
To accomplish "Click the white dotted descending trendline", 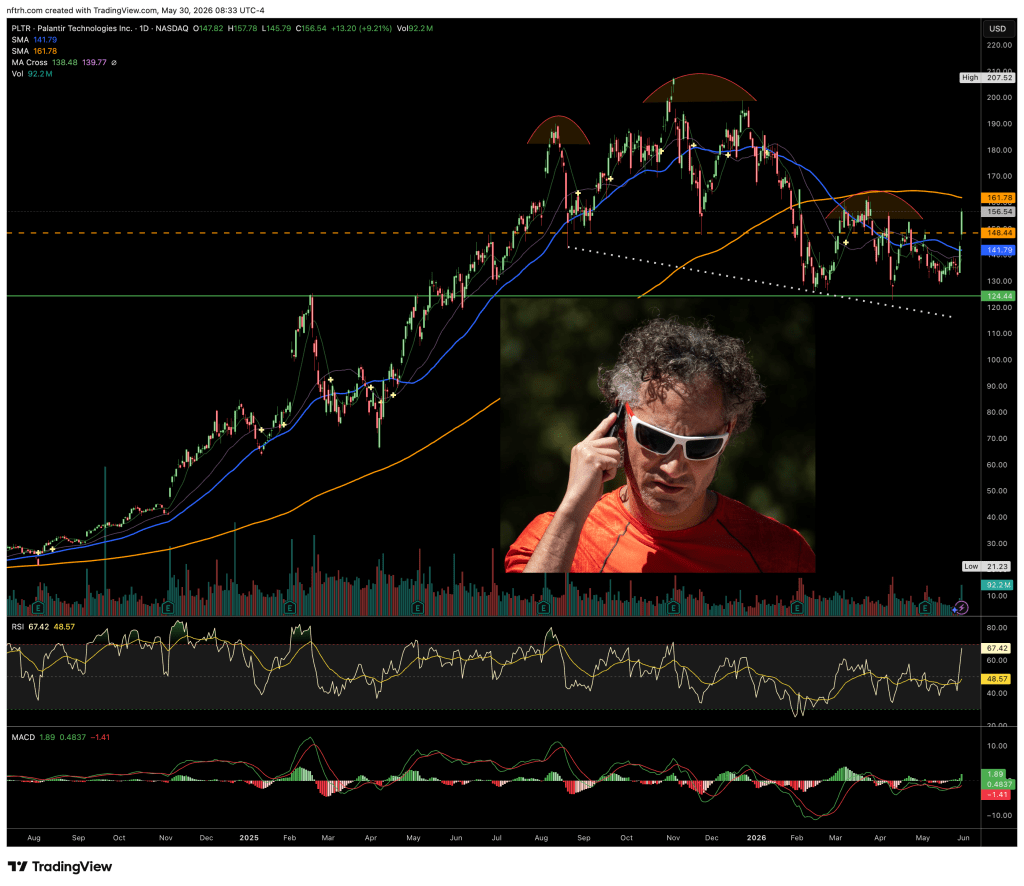I will (759, 281).
